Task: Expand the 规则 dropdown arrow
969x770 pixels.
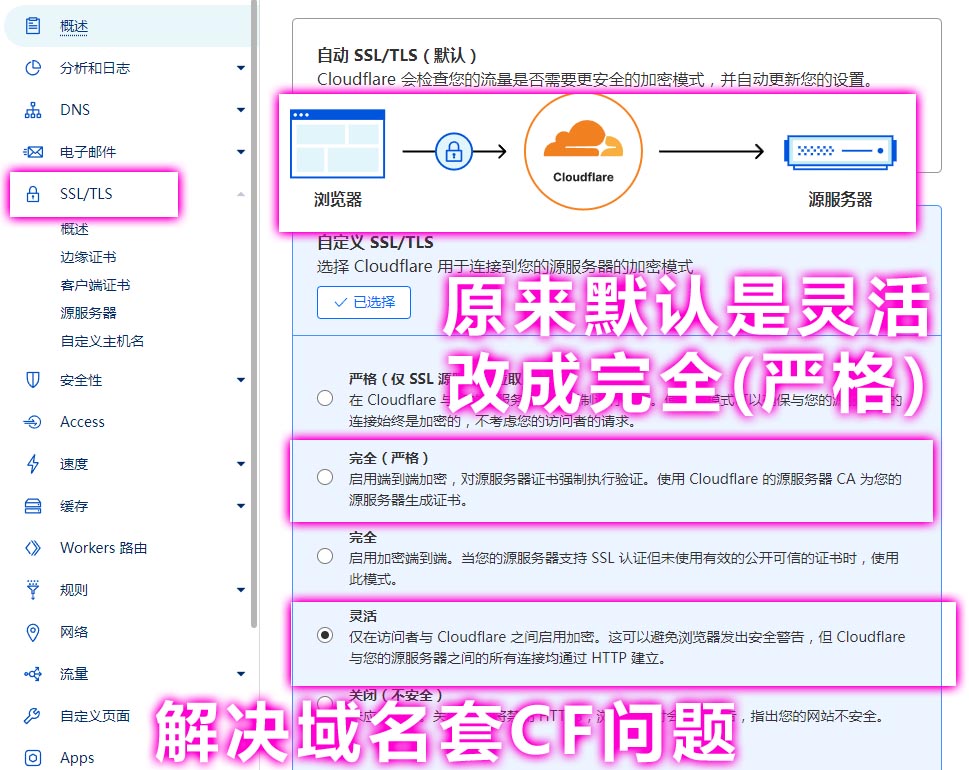Action: tap(241, 590)
